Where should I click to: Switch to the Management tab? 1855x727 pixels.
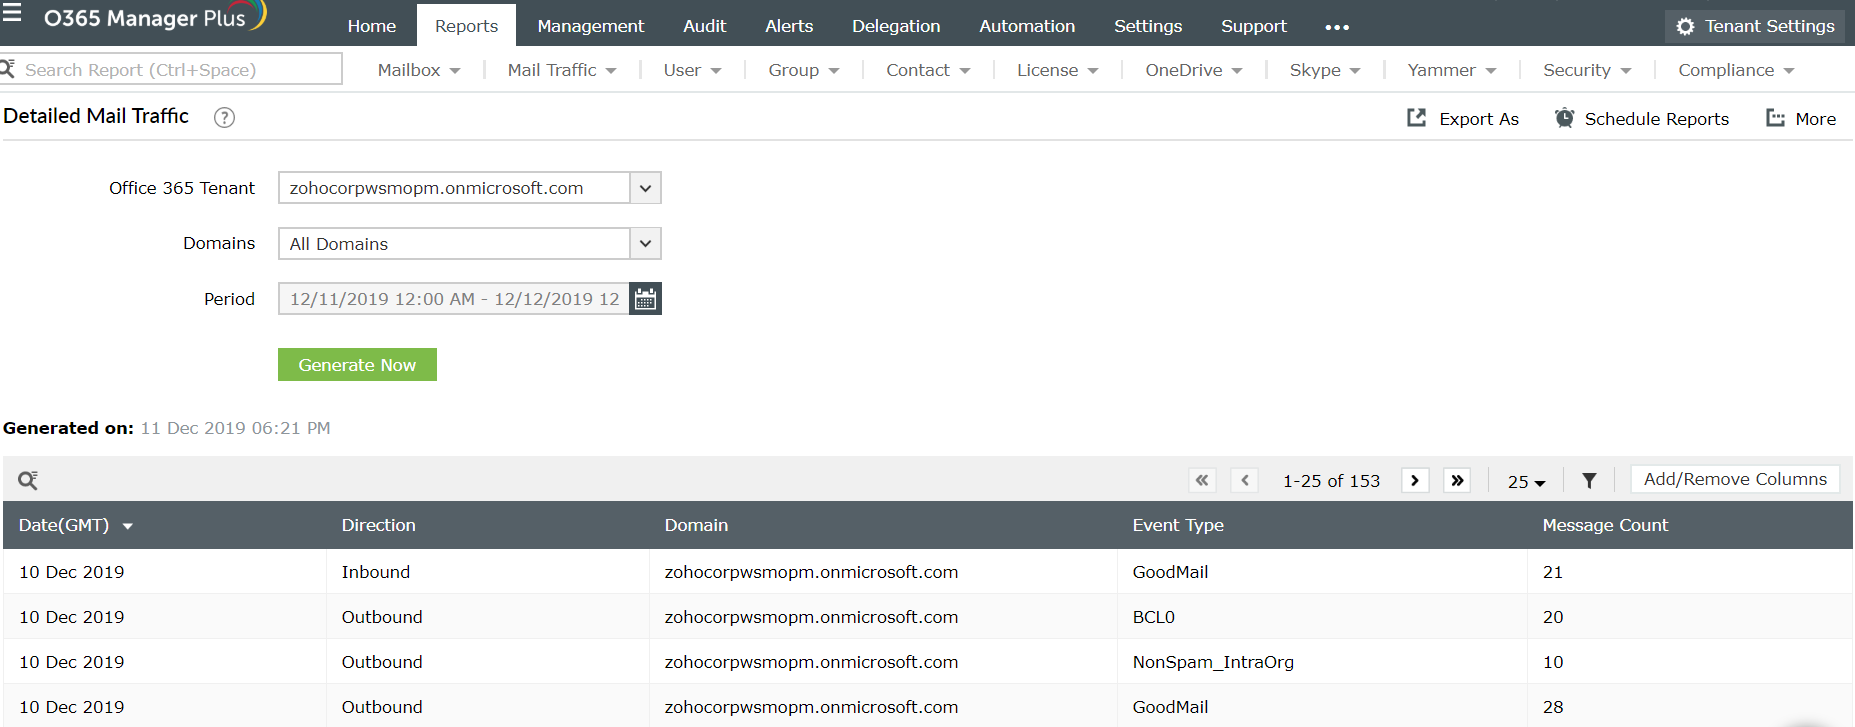tap(591, 26)
